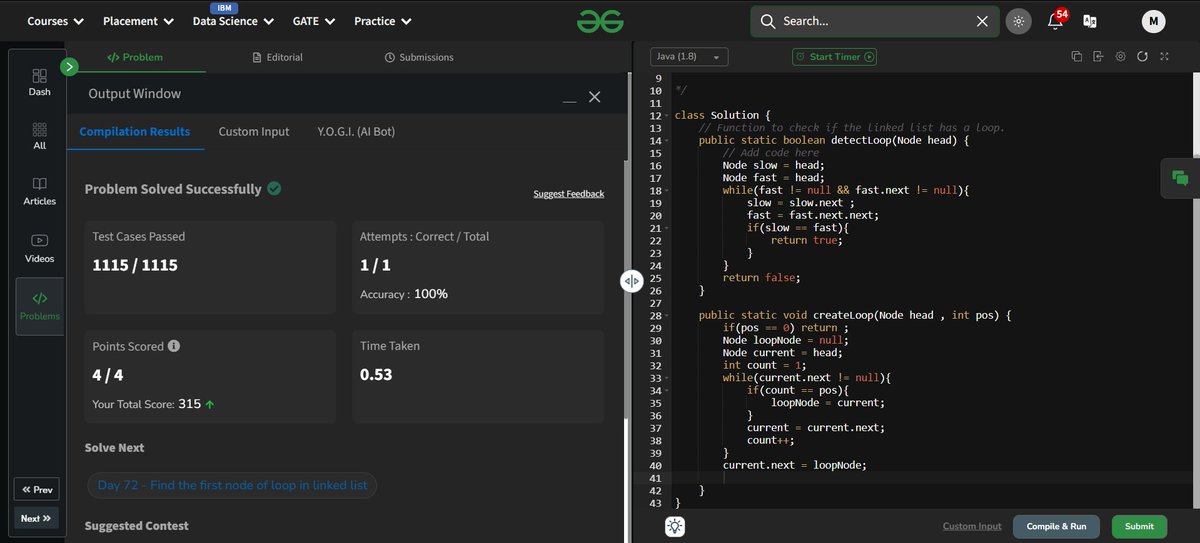
Task: Submit the solution
Action: click(1139, 526)
